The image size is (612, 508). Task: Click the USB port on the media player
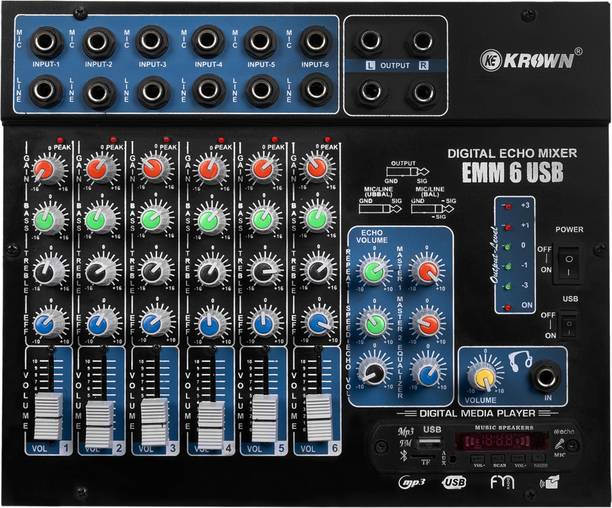pyautogui.click(x=429, y=444)
